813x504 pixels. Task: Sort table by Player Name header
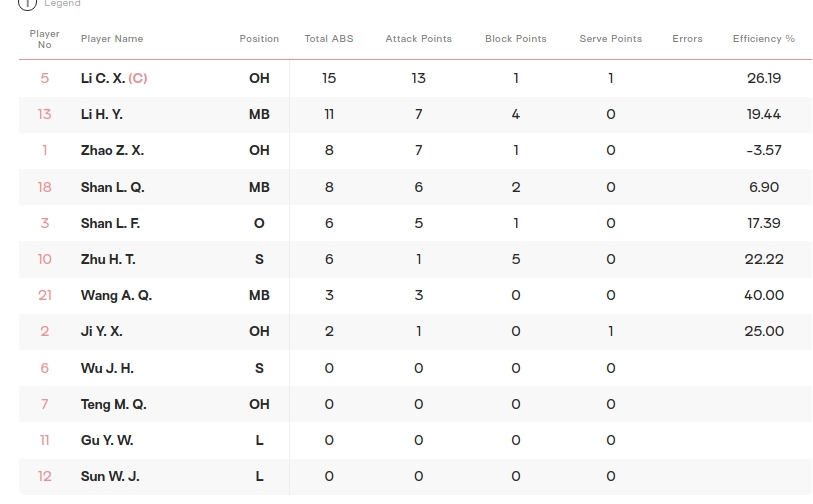[112, 39]
